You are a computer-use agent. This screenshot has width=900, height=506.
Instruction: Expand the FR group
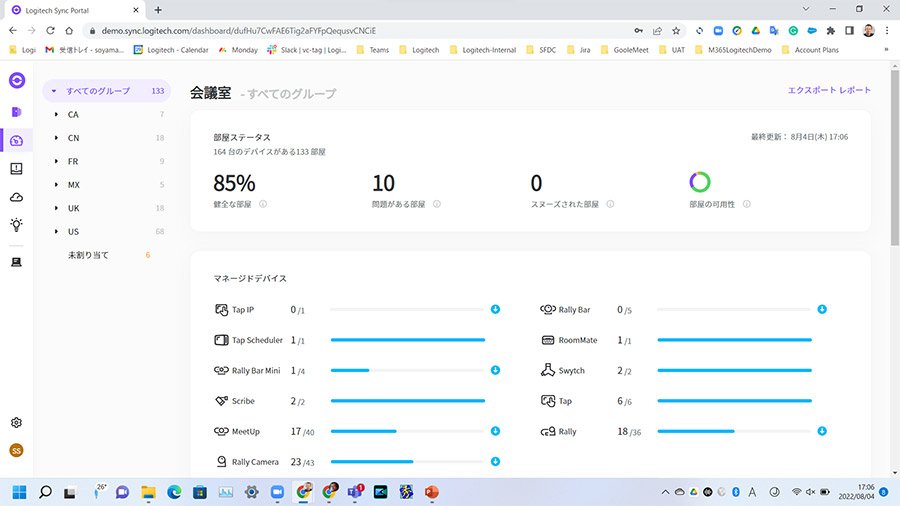point(56,161)
